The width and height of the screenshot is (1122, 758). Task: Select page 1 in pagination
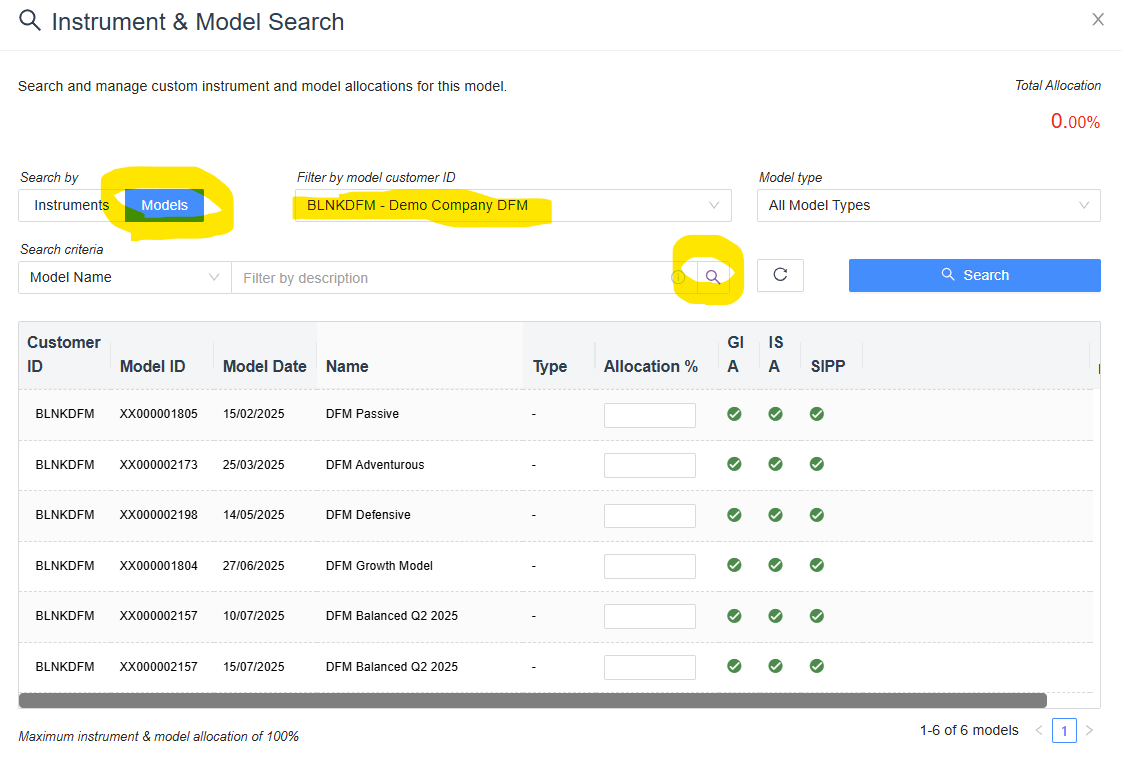(x=1064, y=731)
